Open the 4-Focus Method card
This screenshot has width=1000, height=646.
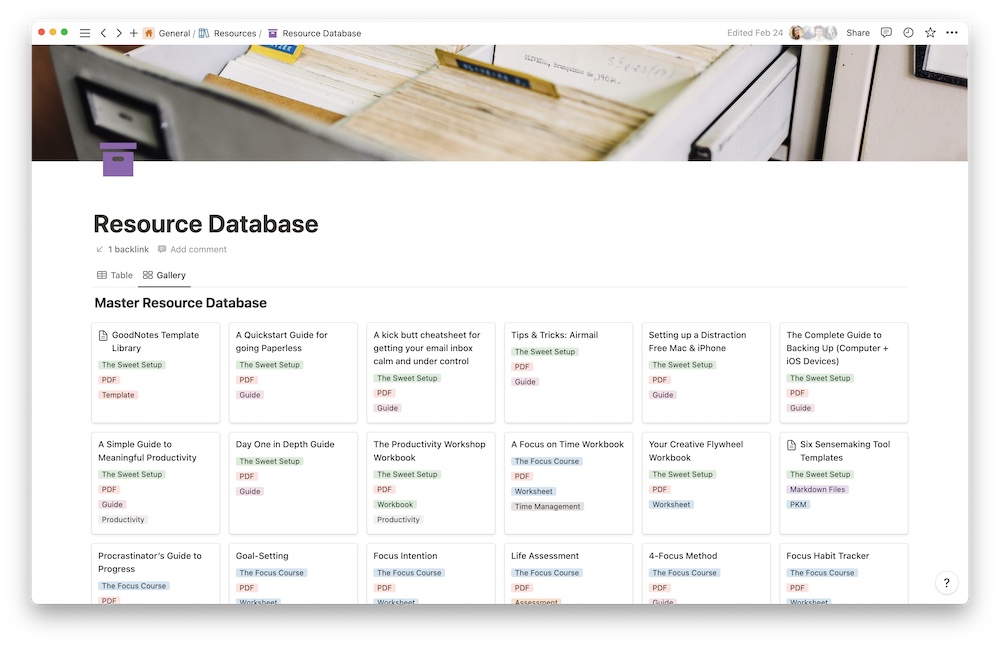(706, 573)
